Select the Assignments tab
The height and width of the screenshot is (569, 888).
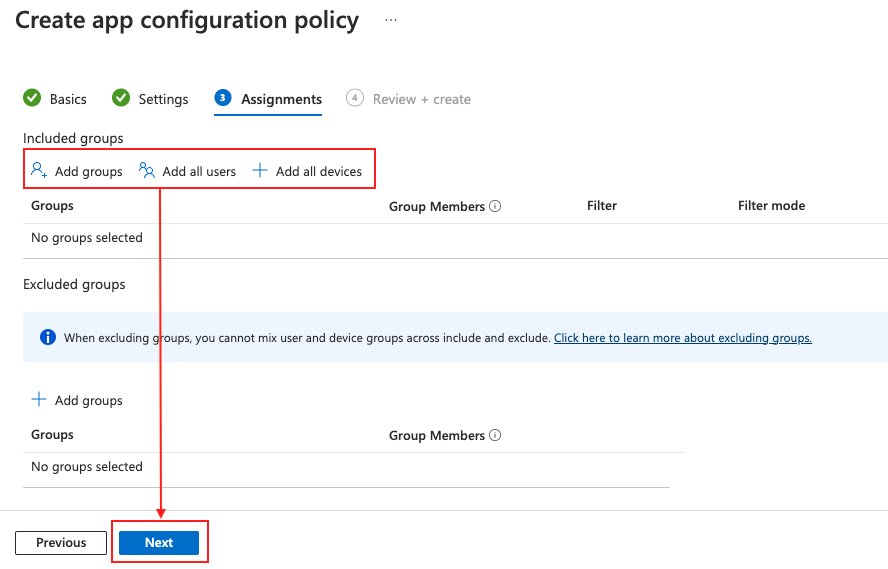tap(281, 99)
